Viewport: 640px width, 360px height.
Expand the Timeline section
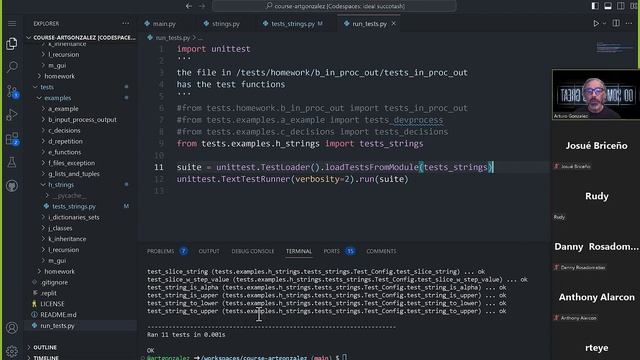(46, 358)
